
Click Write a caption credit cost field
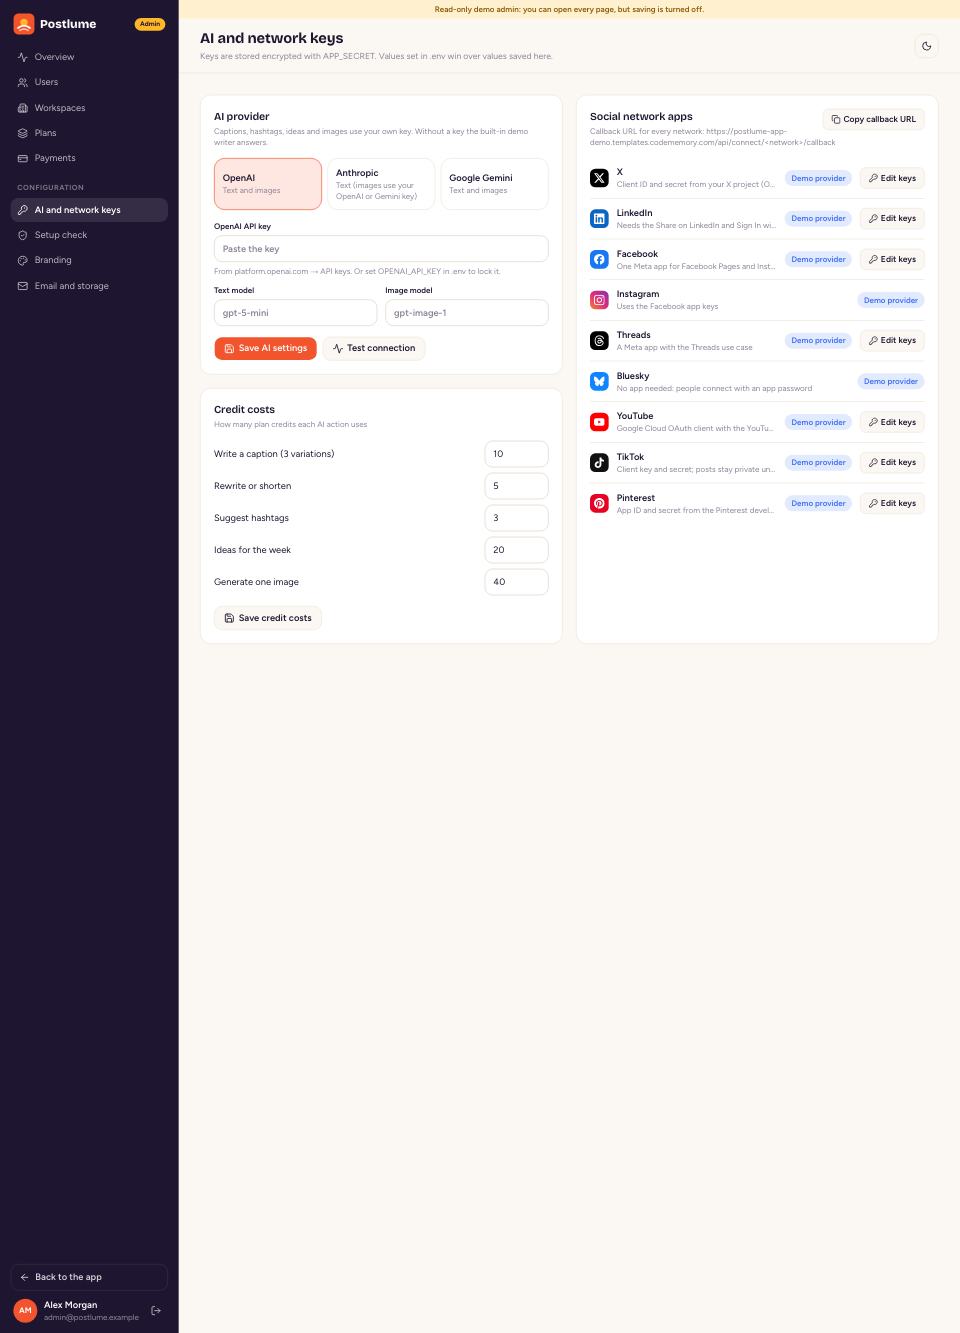point(516,454)
